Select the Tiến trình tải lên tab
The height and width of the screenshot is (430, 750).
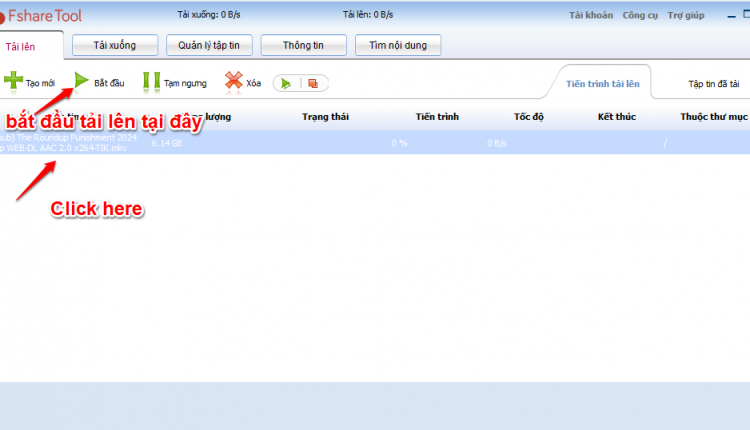click(603, 84)
